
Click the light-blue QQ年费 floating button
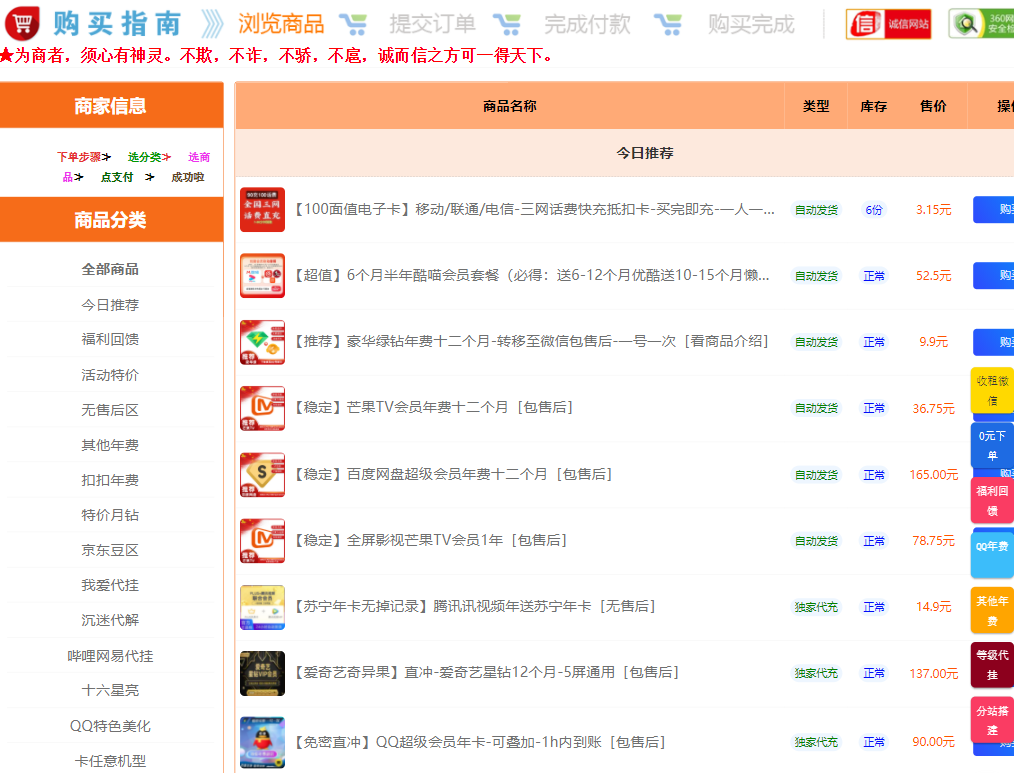coord(992,554)
